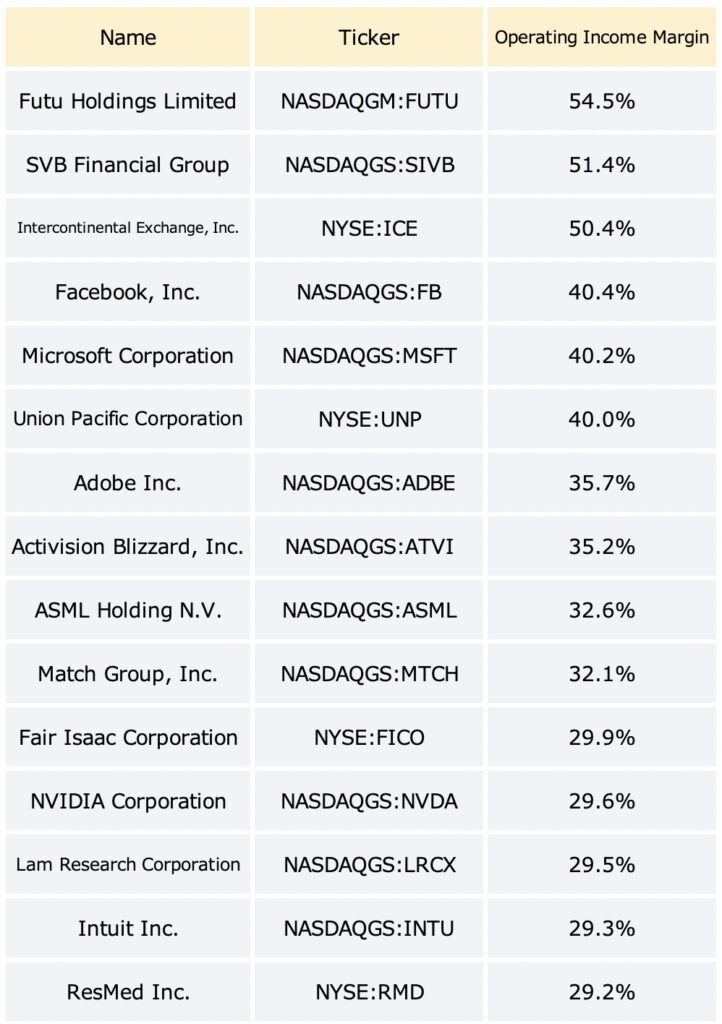Click the NYSE:RMD ticker cell
This screenshot has height=1024, width=722.
(369, 991)
